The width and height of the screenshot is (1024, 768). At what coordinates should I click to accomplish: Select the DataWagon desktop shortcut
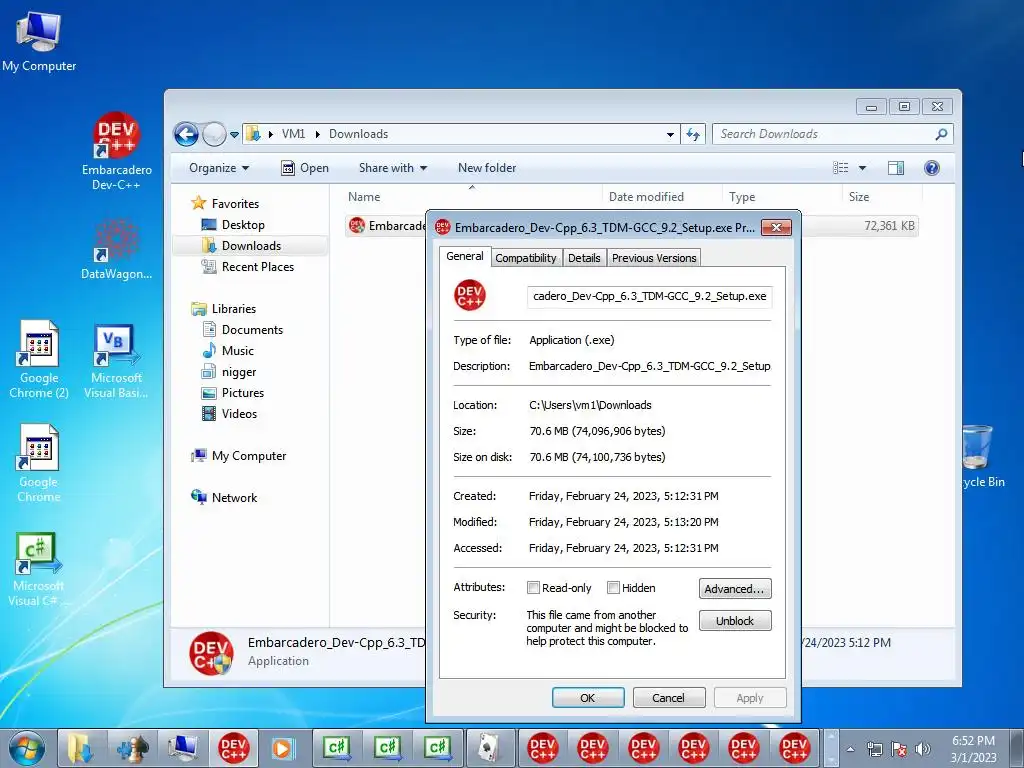pyautogui.click(x=116, y=249)
